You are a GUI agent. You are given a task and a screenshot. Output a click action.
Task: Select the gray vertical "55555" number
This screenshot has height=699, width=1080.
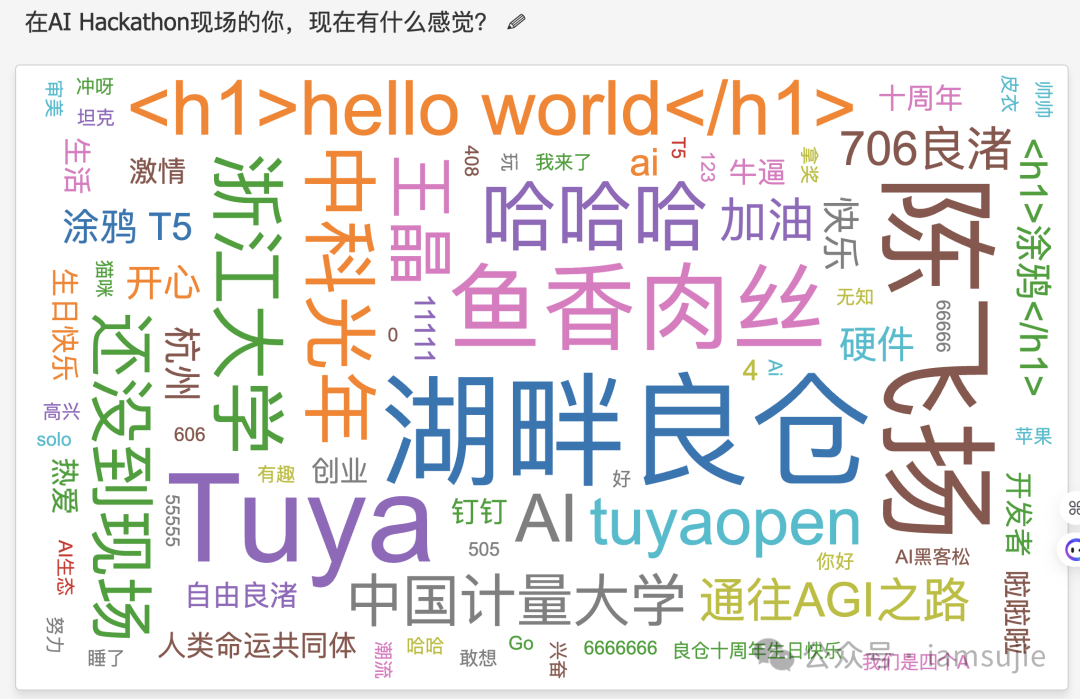(x=172, y=521)
